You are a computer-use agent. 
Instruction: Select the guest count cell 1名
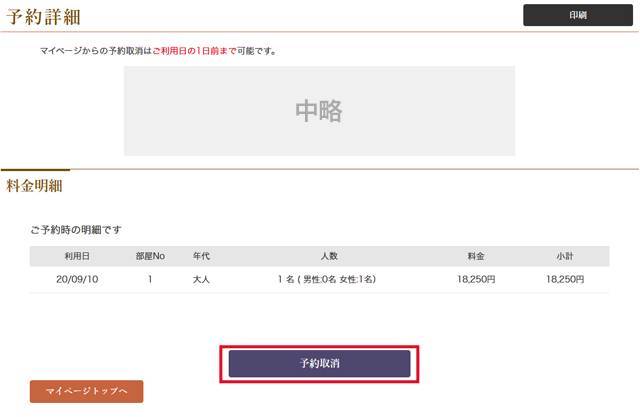tap(327, 280)
